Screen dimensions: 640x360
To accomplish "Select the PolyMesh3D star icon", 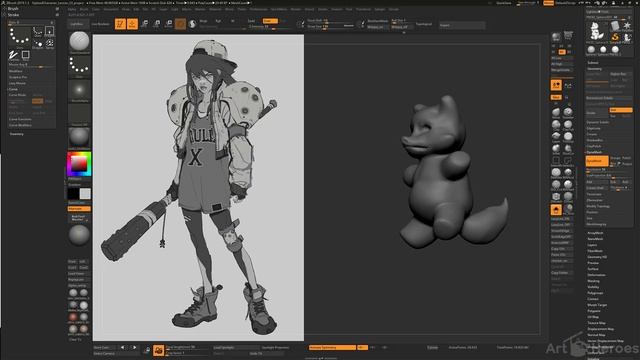I will 627,27.
